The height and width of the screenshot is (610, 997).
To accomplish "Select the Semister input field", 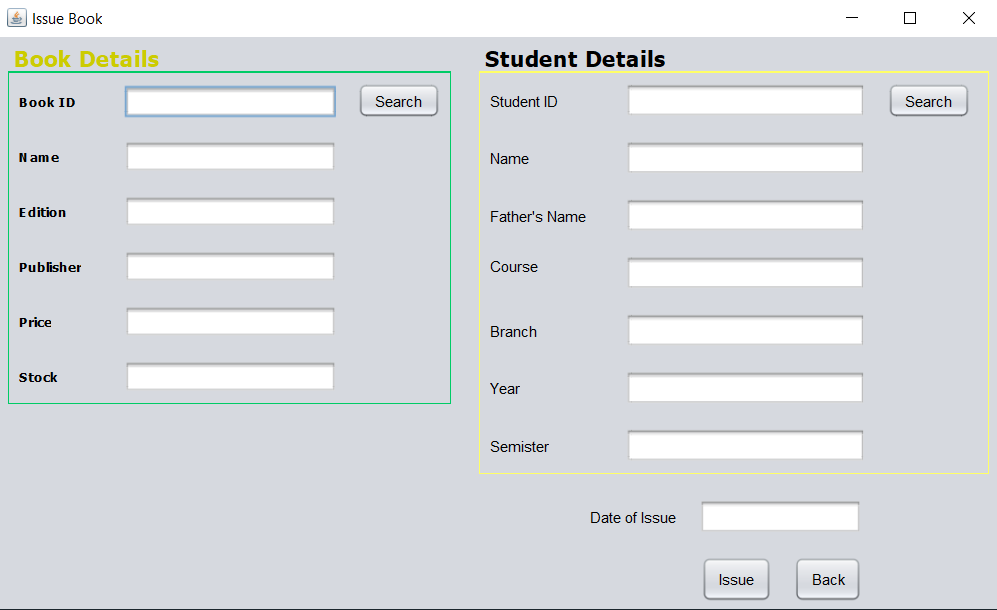I will click(x=745, y=446).
